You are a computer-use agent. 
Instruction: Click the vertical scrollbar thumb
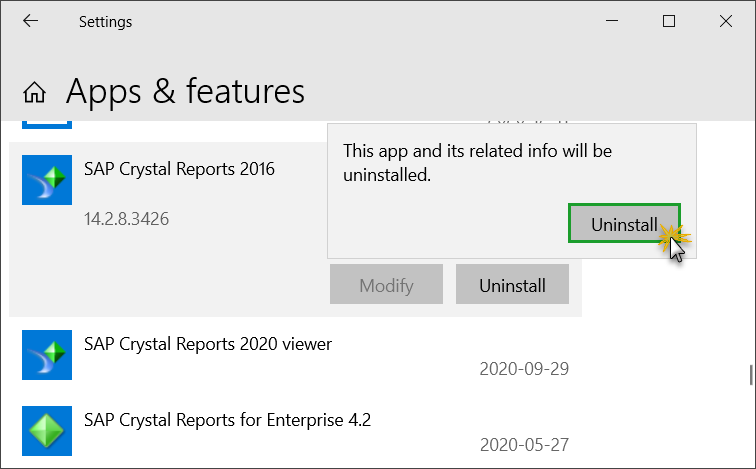pyautogui.click(x=751, y=375)
